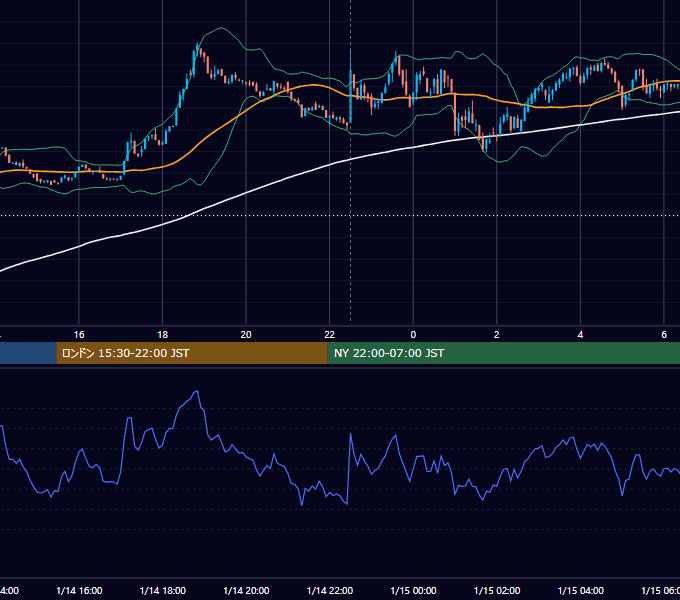
Task: Click the '1/14 22:00' date label
Action: pos(330,591)
